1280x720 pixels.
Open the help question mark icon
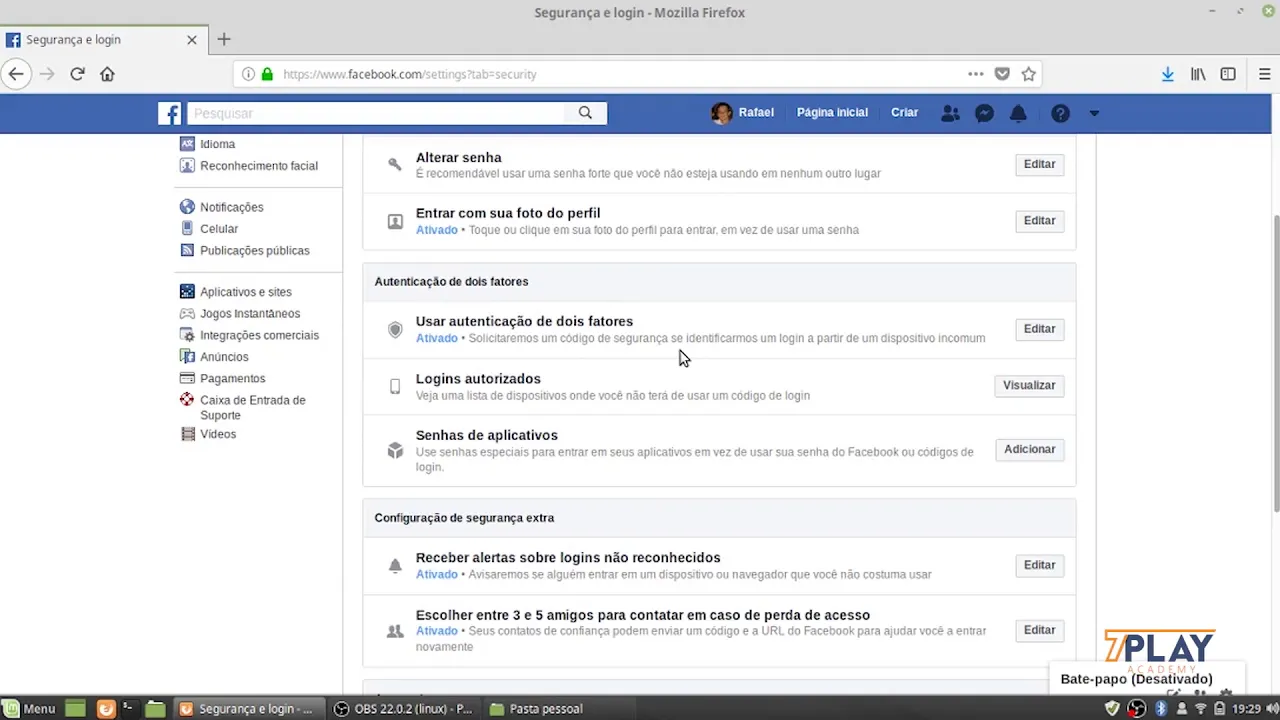1060,113
